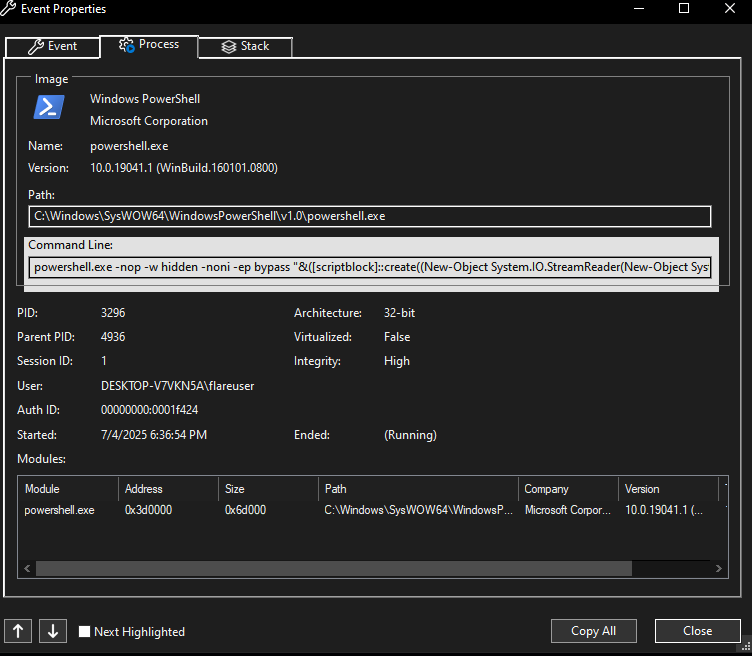
Task: Click the module path C:\Windows\SysWOW64\WindowsP... cell
Action: pyautogui.click(x=418, y=510)
